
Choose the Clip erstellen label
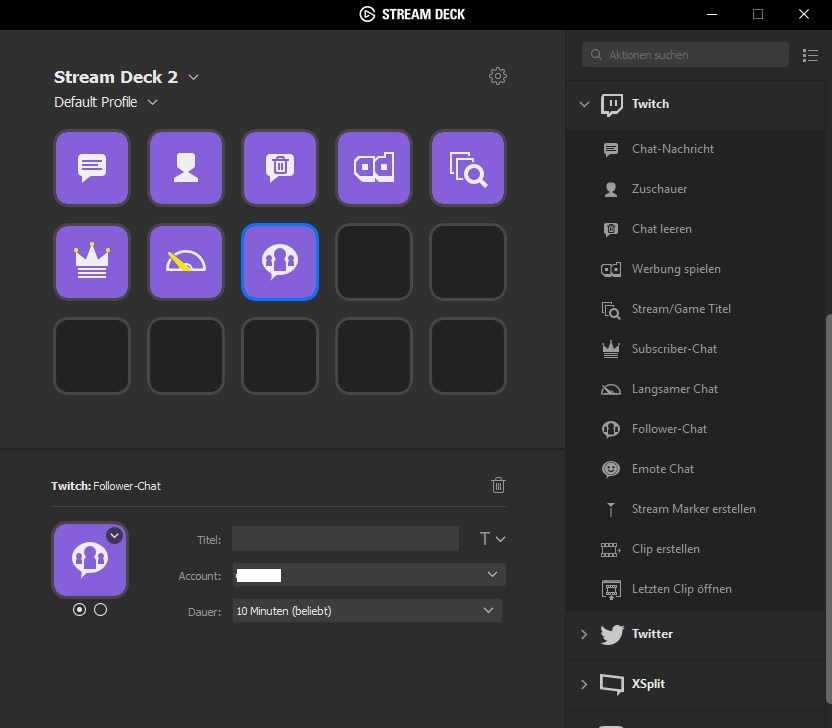click(665, 549)
